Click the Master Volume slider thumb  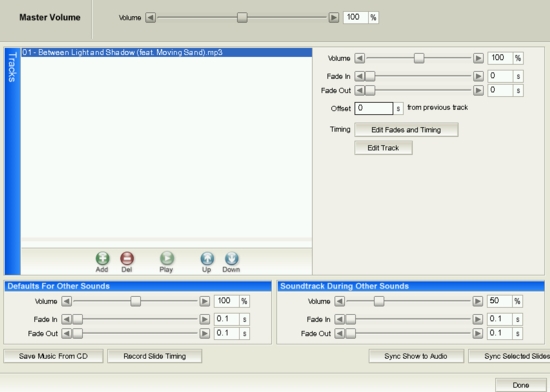pyautogui.click(x=242, y=17)
